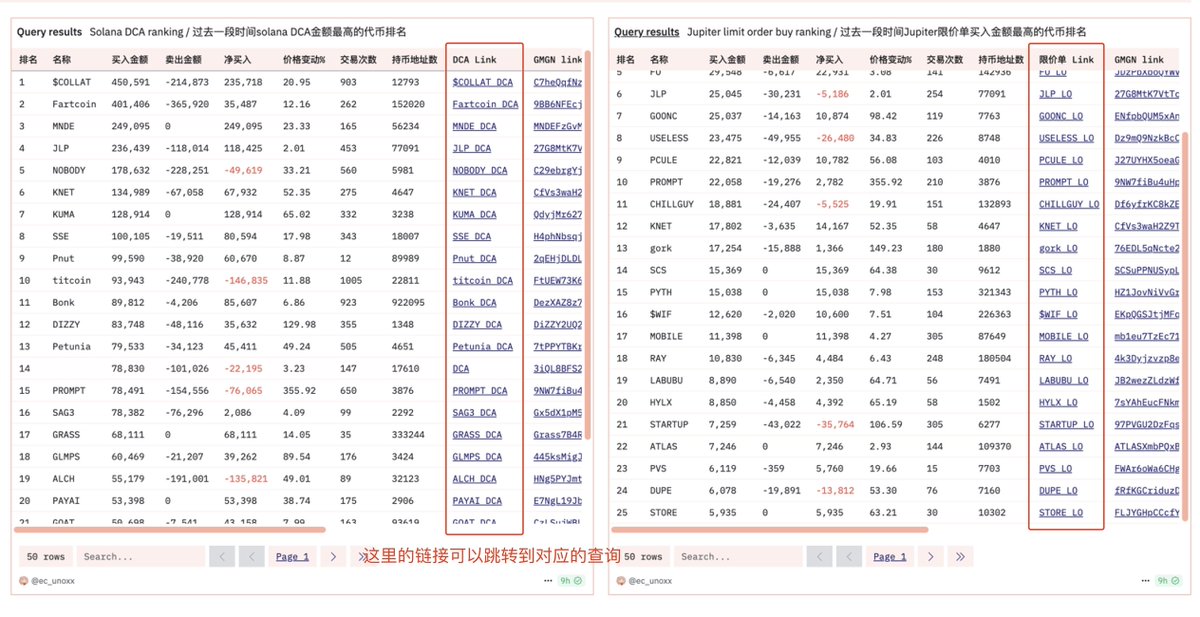Image resolution: width=1200 pixels, height=617 pixels.
Task: Open the GMGN link in the RAY row
Action: (1147, 358)
